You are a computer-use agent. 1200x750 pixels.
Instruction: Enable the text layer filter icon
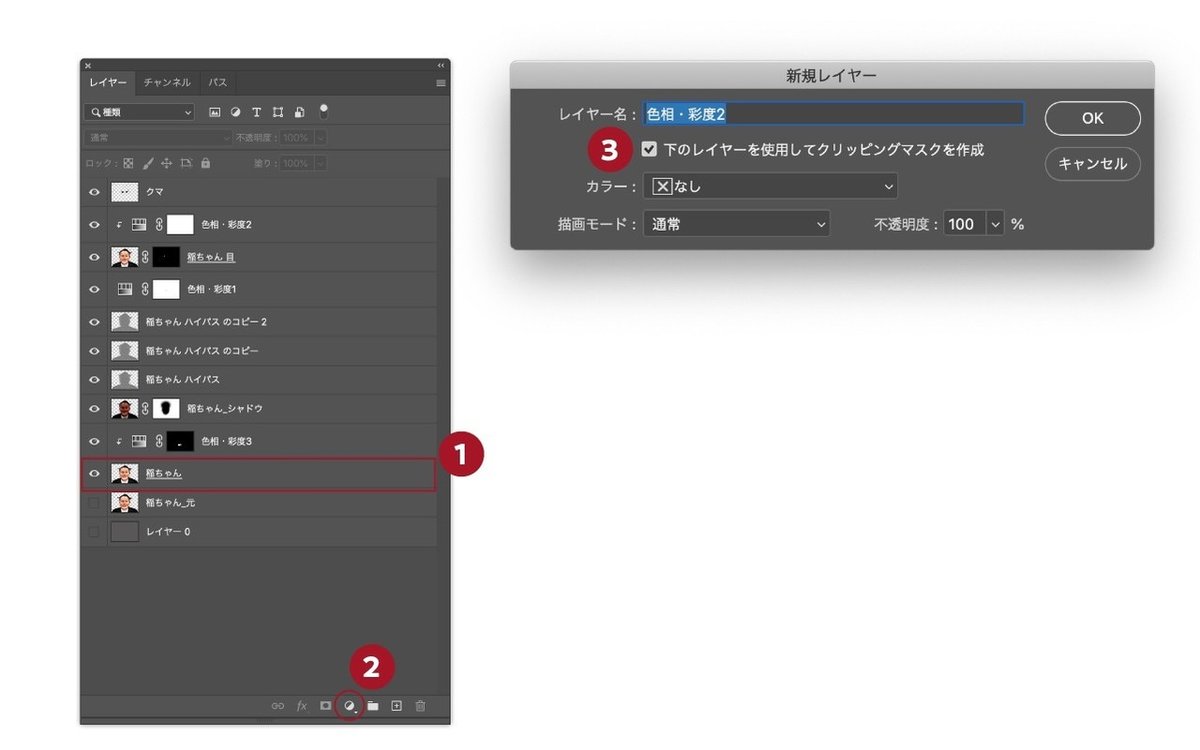[257, 112]
